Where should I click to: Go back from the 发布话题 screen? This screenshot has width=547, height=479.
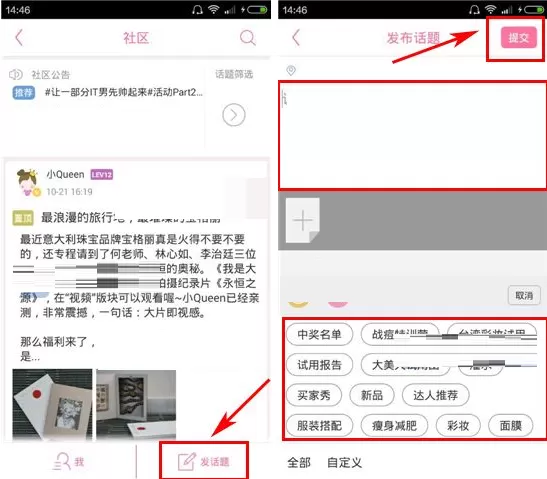pos(296,38)
